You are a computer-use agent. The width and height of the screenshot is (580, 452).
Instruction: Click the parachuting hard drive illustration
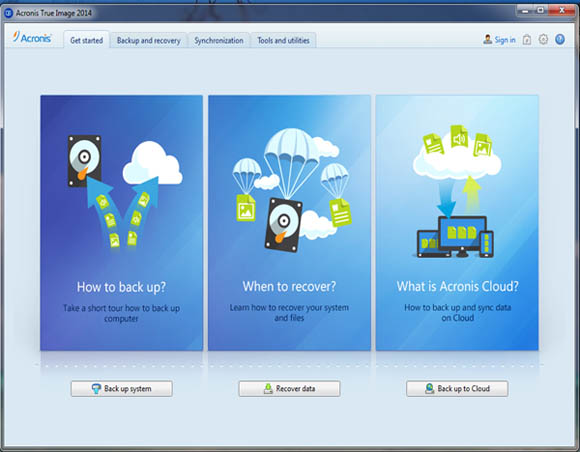click(291, 190)
